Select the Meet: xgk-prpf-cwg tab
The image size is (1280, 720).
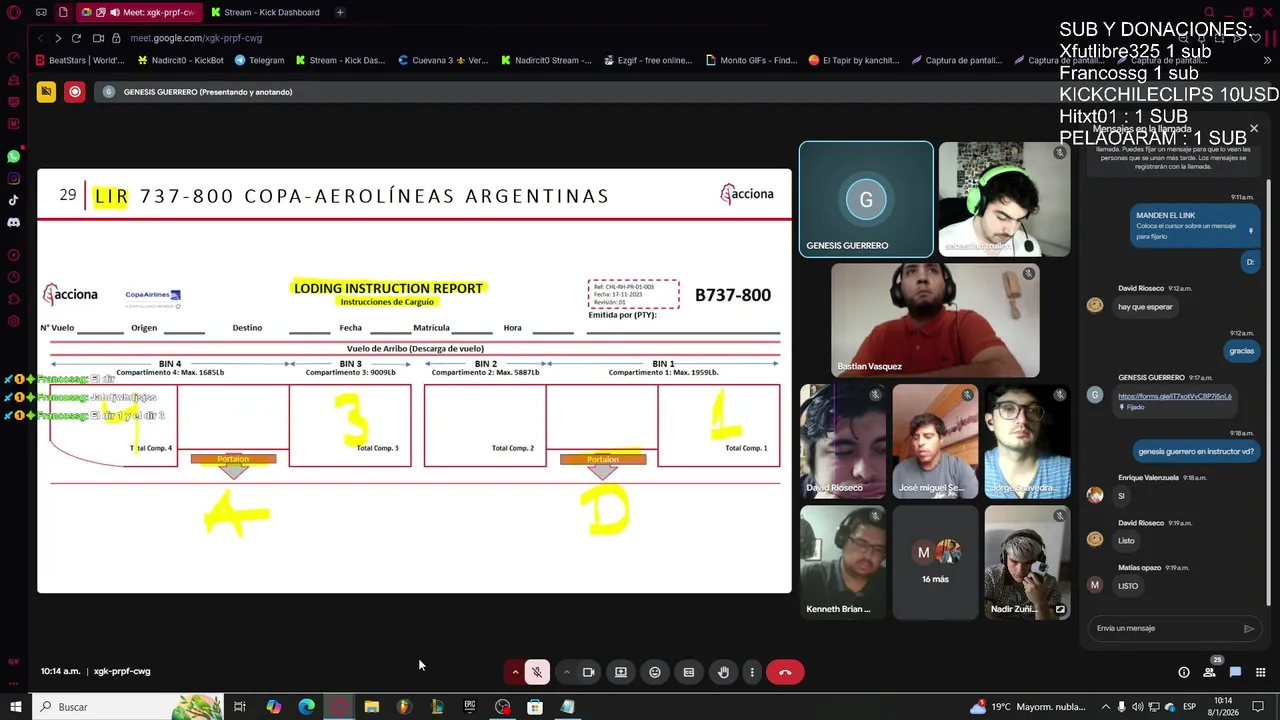pyautogui.click(x=140, y=12)
